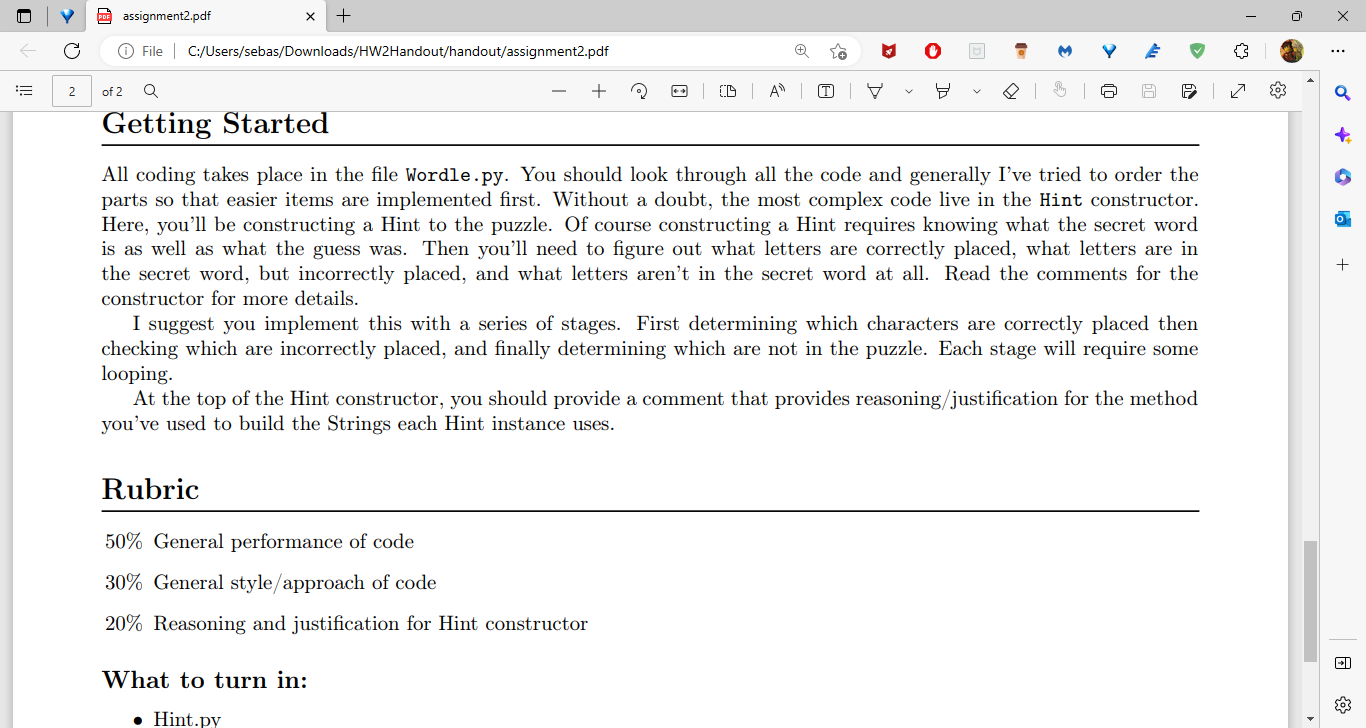Rotate the PDF page
This screenshot has height=728, width=1366.
tap(639, 90)
